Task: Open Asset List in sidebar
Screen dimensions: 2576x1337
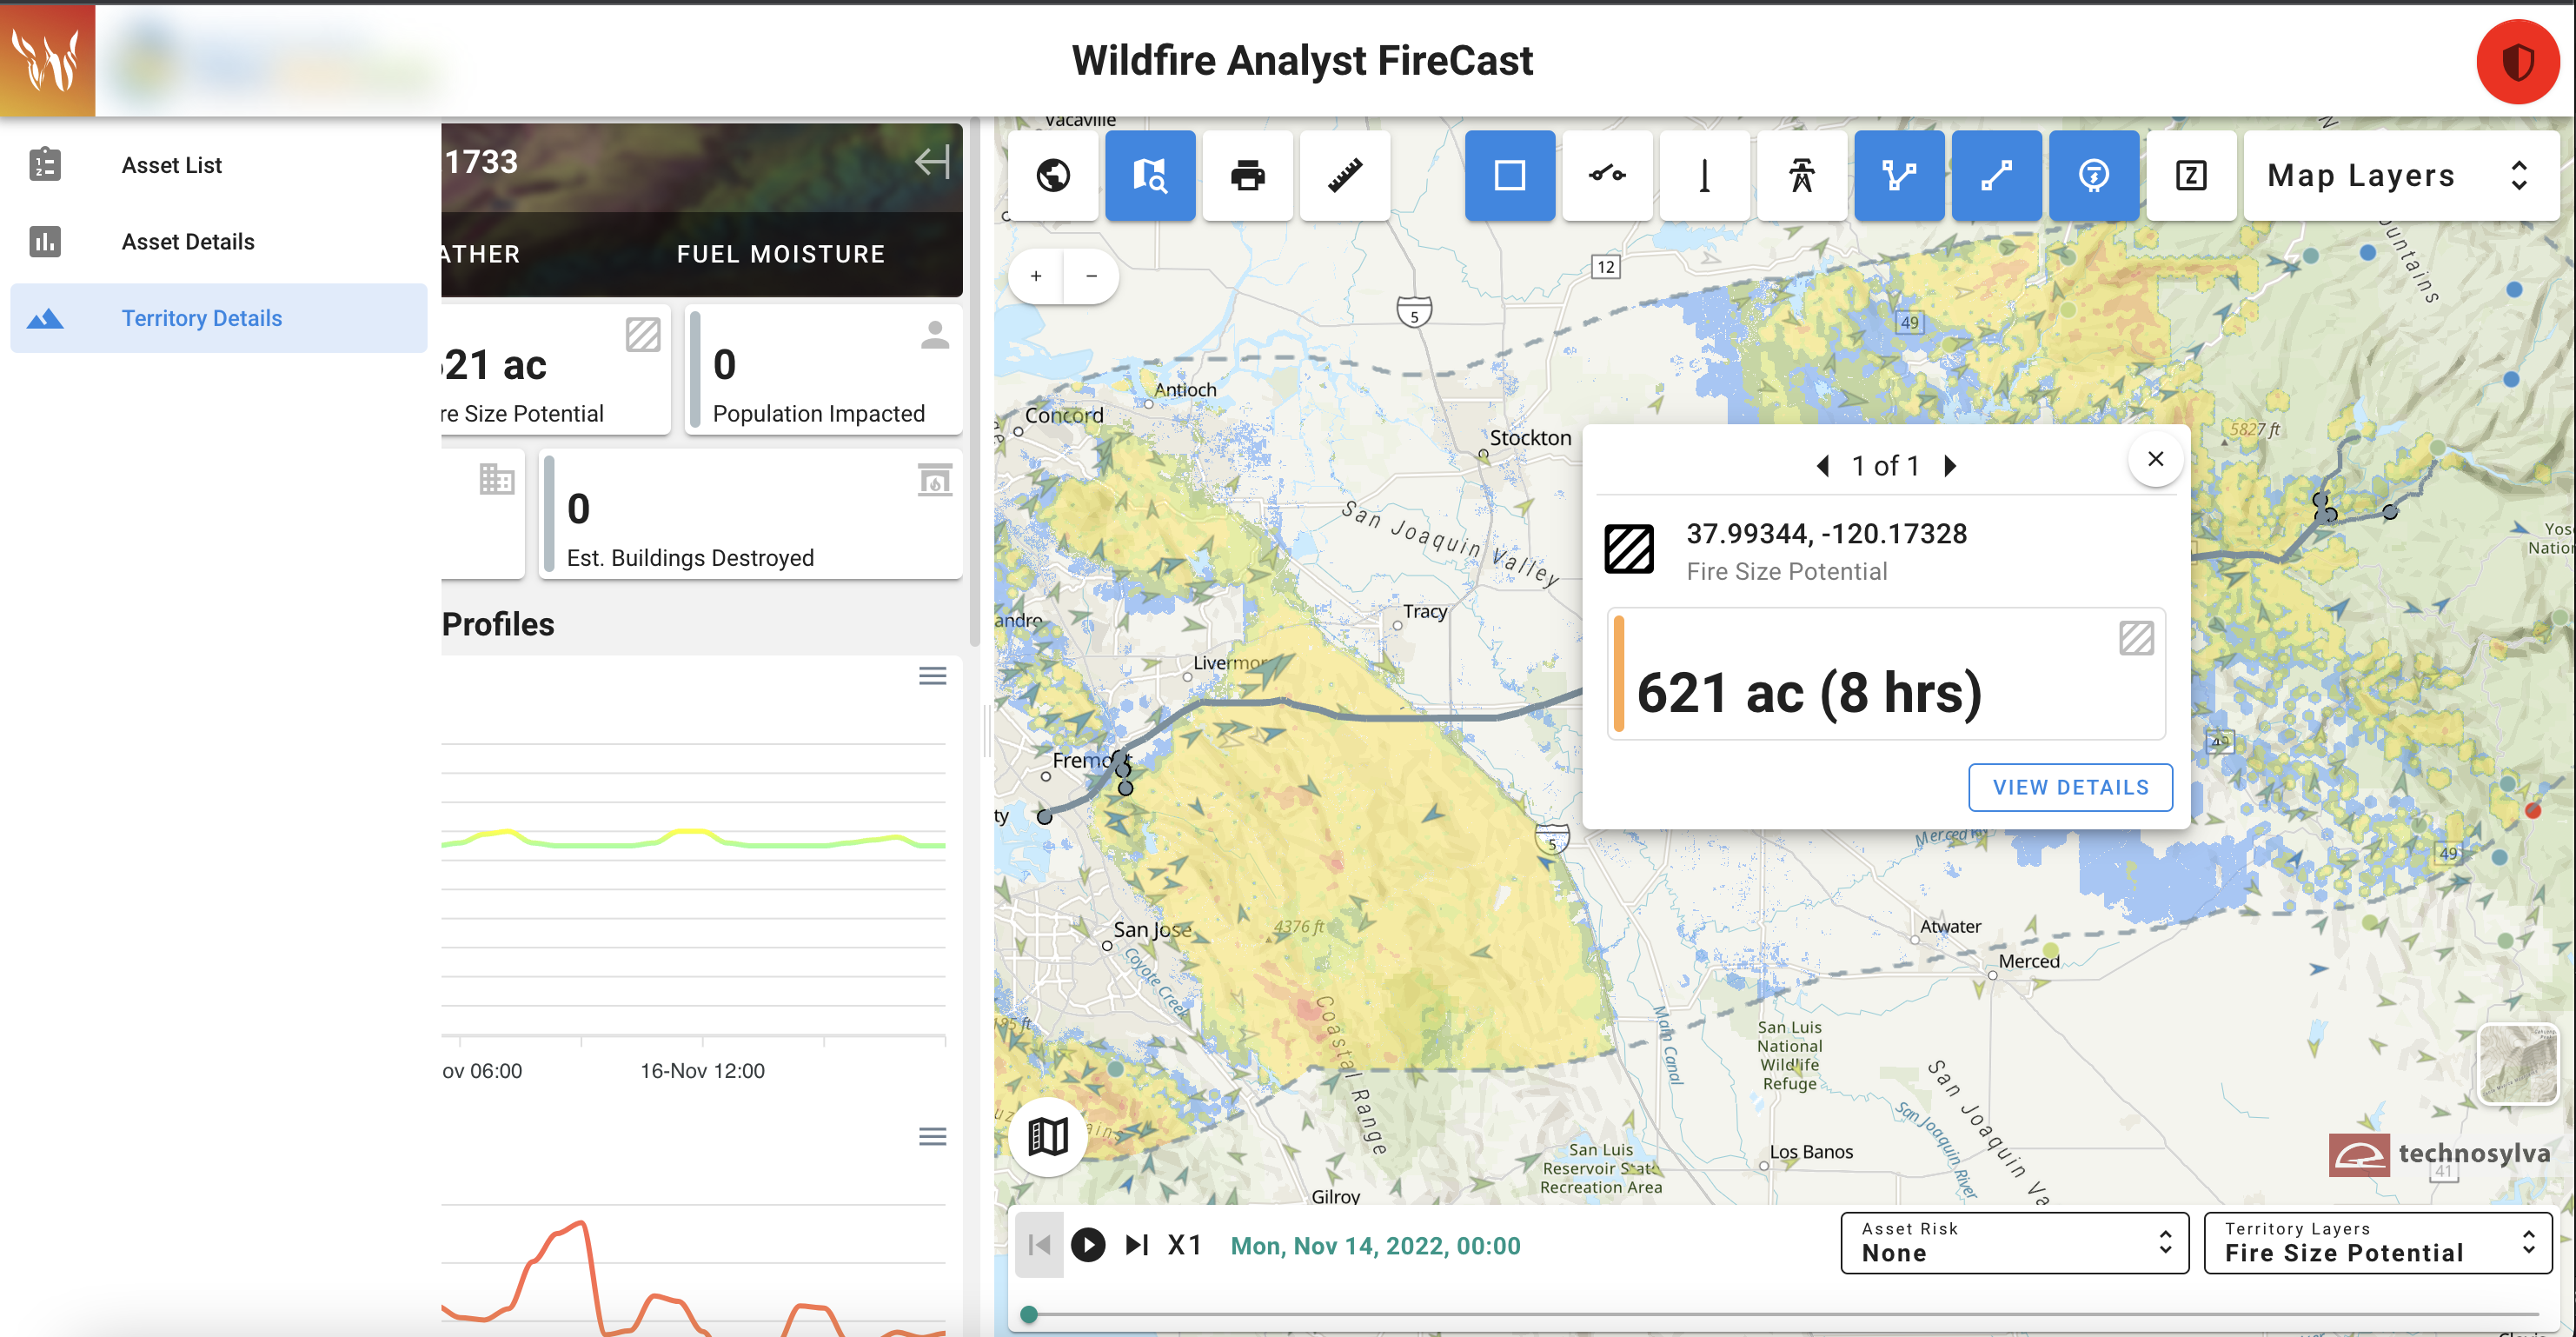Action: (172, 165)
